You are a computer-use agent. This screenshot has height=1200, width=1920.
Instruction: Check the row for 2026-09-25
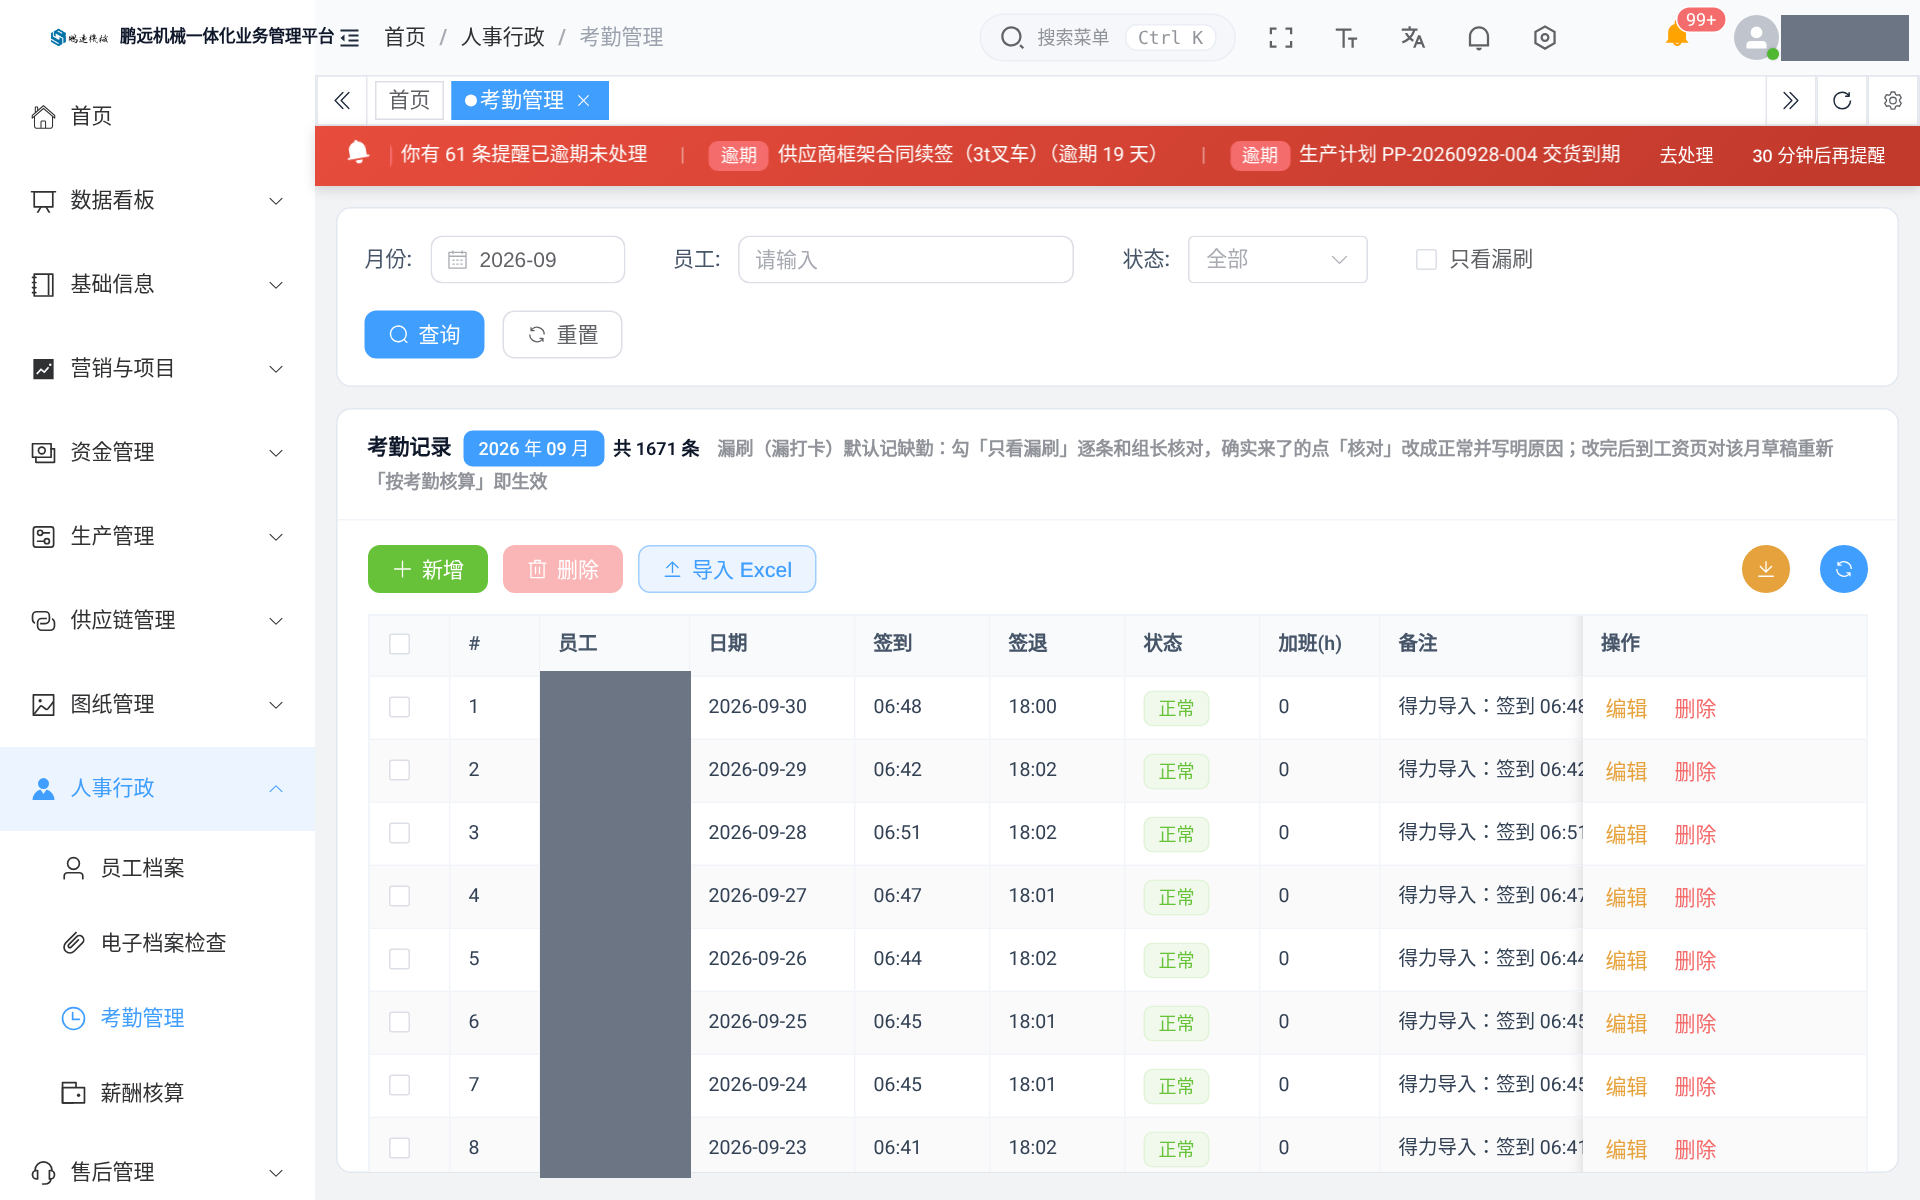[399, 1022]
